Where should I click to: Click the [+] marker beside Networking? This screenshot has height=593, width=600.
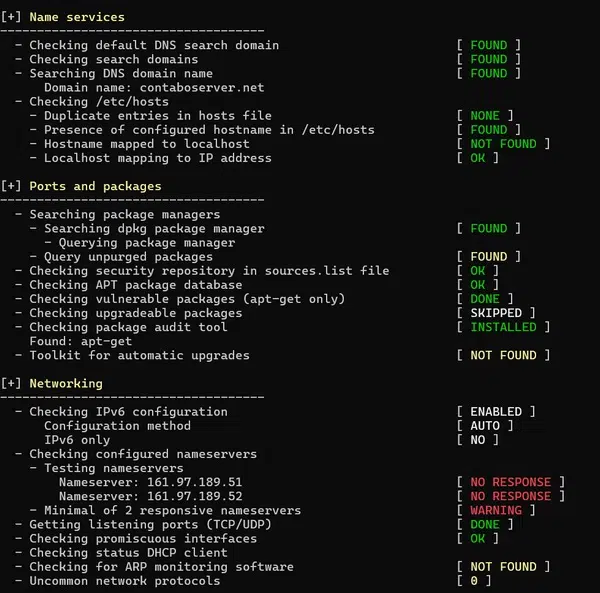point(12,383)
